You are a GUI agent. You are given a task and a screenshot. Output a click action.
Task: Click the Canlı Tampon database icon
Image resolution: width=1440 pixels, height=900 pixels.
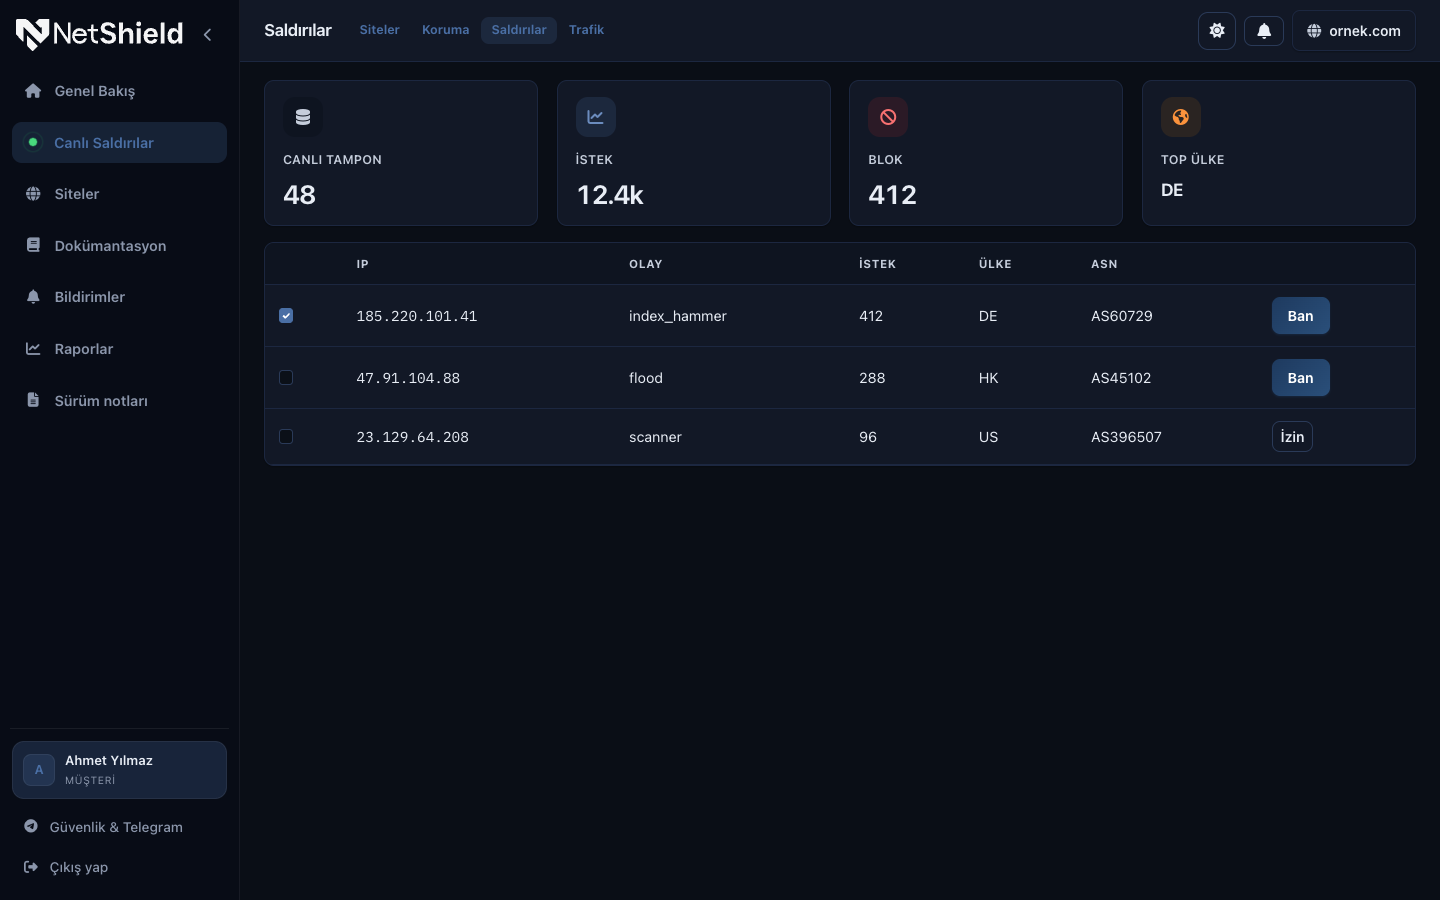pos(303,117)
